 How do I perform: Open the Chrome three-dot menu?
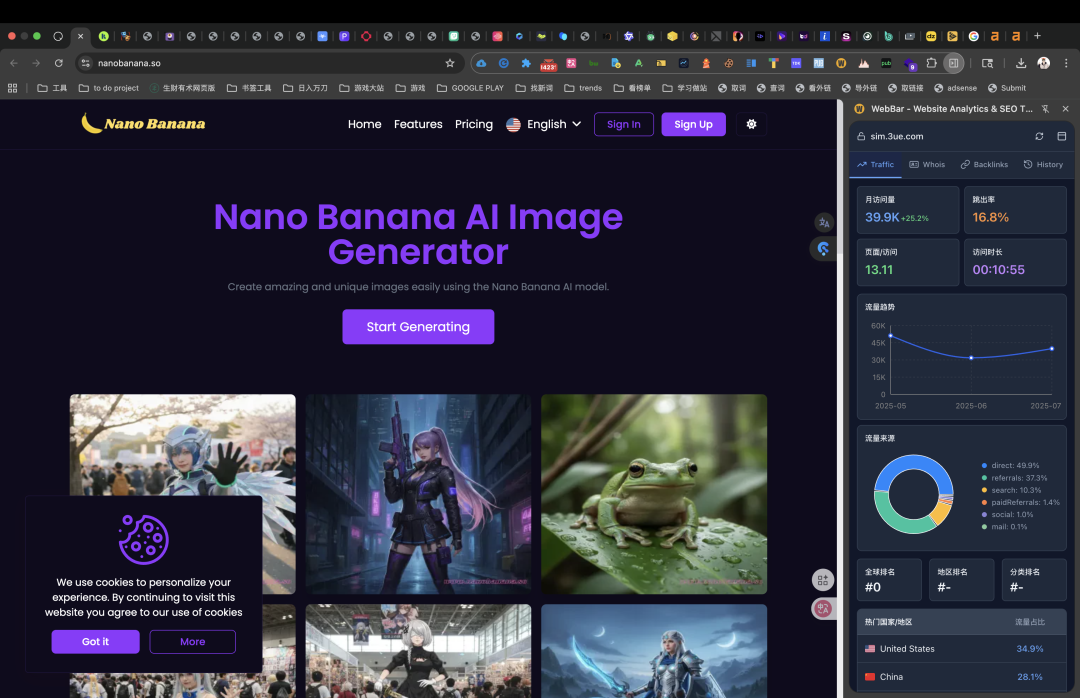(1066, 63)
